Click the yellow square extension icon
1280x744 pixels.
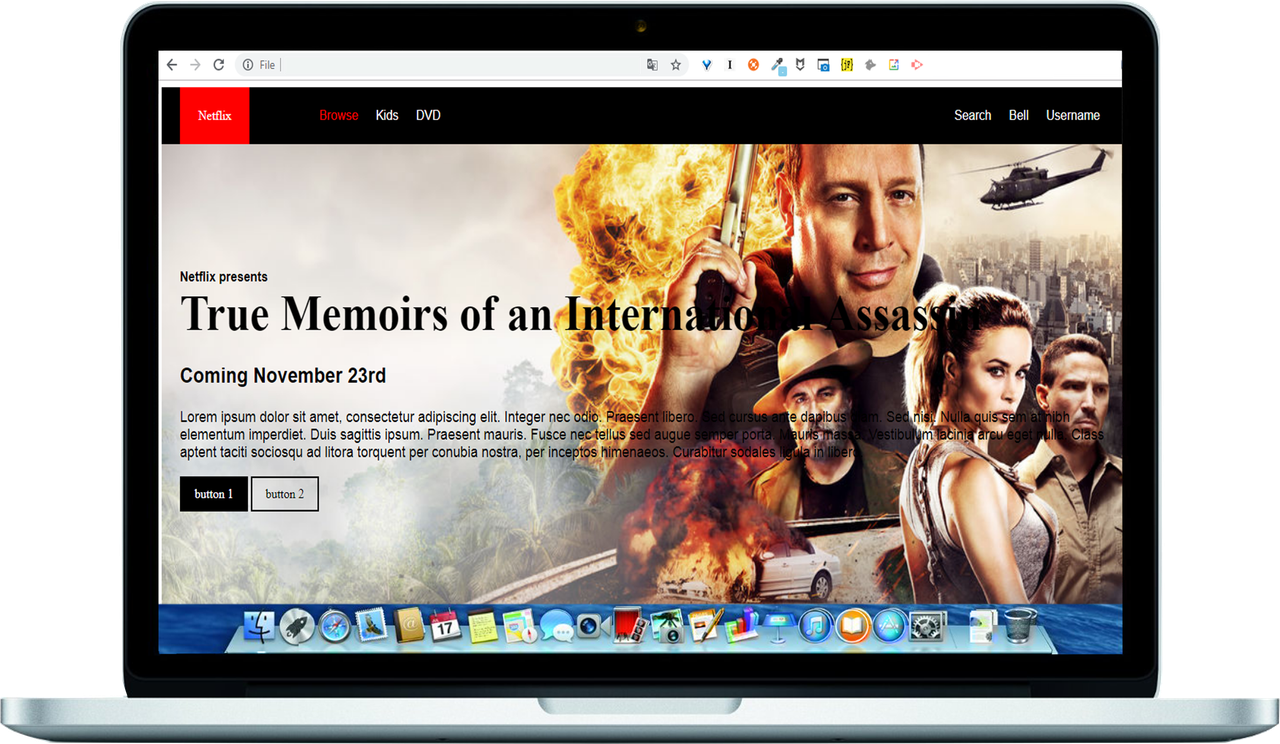pyautogui.click(x=846, y=65)
